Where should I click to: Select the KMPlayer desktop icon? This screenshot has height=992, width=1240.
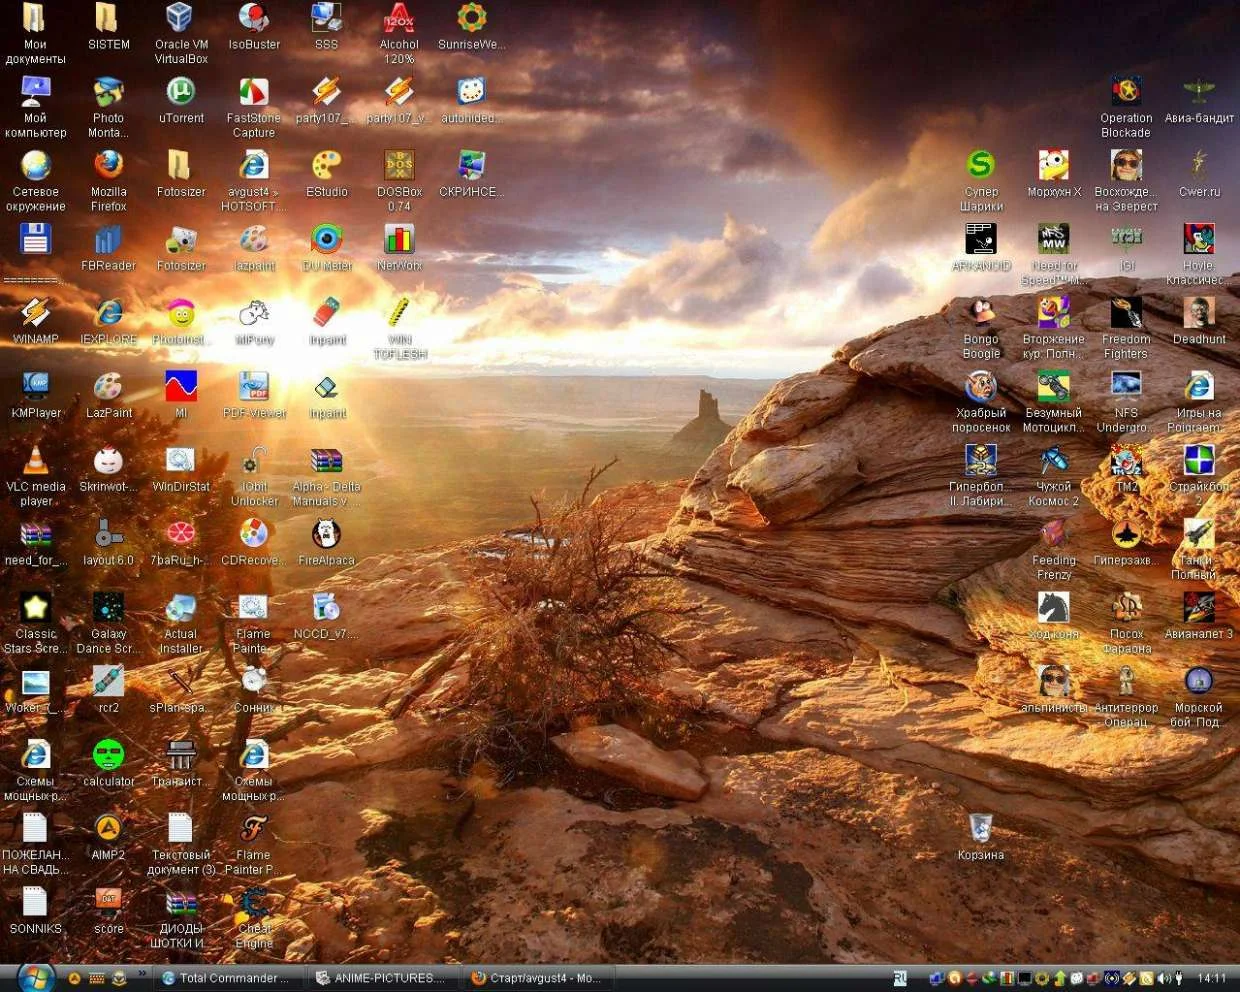click(x=36, y=394)
